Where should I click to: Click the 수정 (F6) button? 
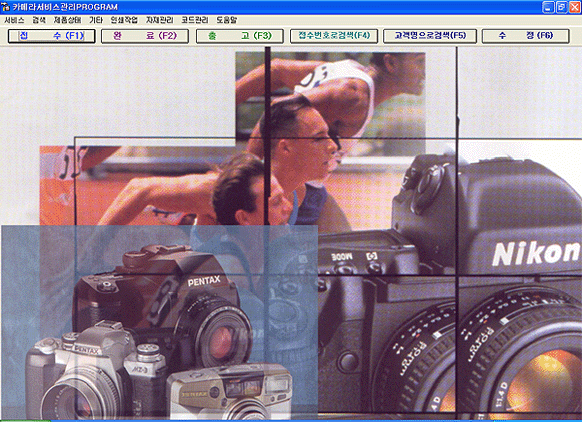click(525, 36)
